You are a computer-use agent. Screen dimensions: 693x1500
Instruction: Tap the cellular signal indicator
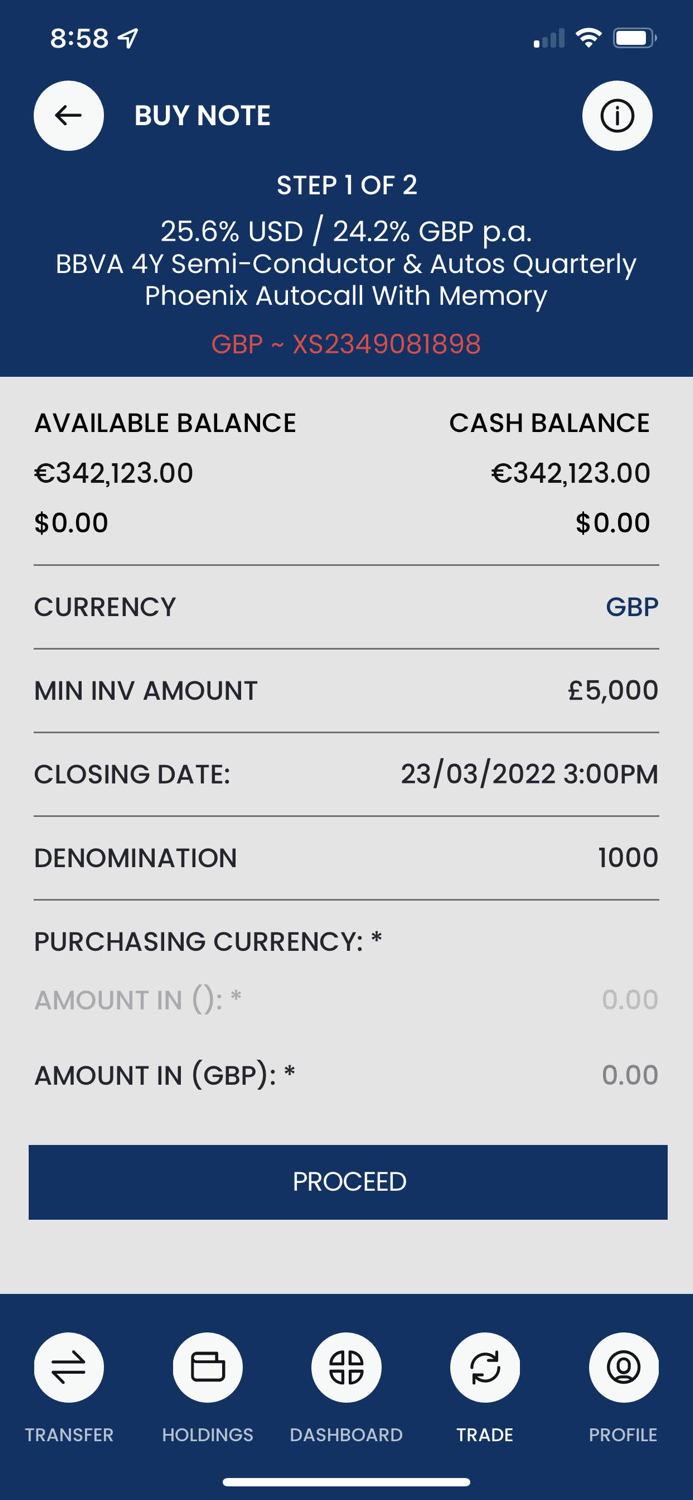coord(547,38)
